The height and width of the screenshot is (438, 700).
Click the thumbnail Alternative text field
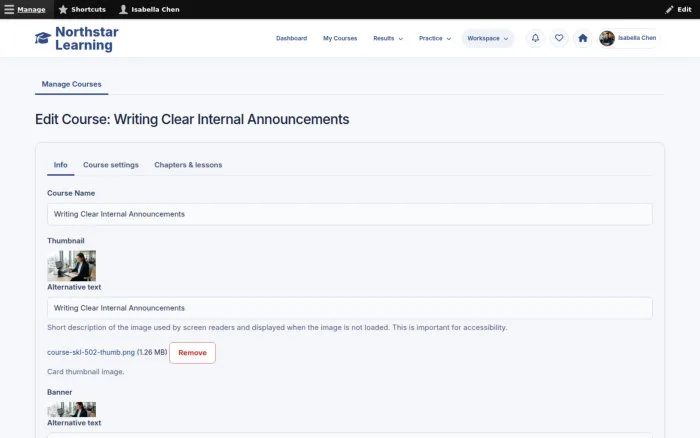click(350, 308)
